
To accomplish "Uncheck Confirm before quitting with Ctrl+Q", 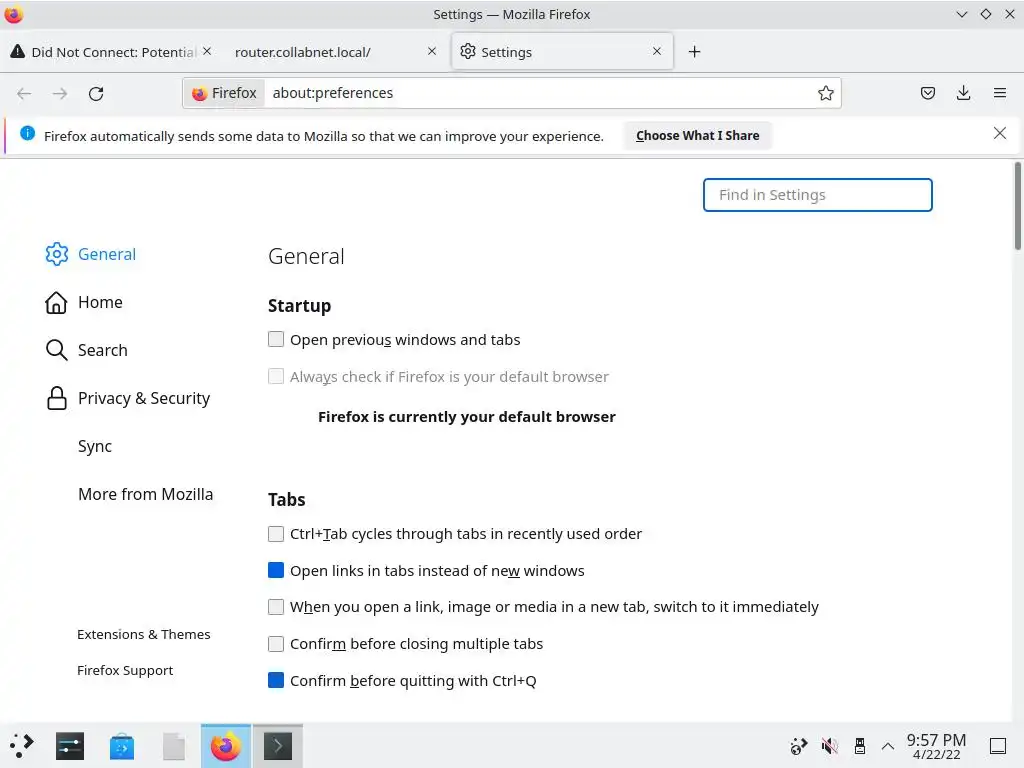I will [276, 680].
